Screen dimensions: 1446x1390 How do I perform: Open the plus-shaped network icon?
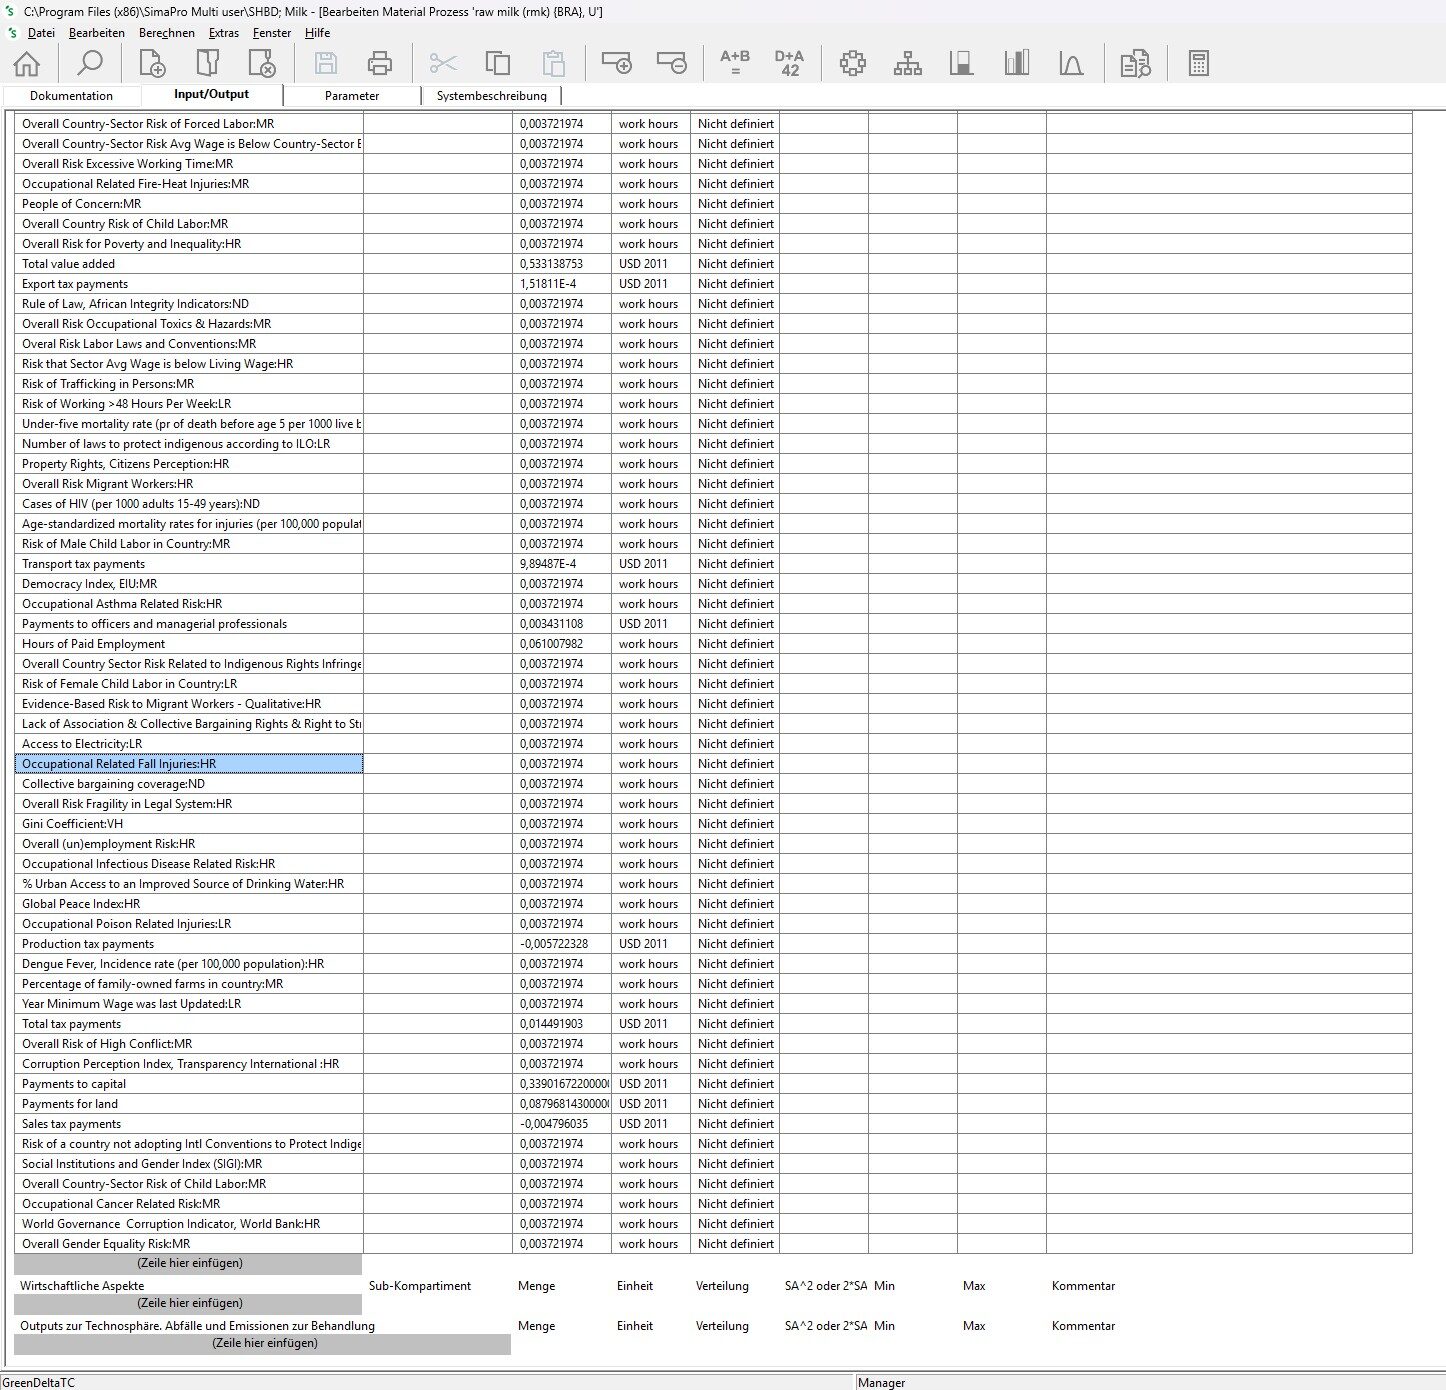853,63
